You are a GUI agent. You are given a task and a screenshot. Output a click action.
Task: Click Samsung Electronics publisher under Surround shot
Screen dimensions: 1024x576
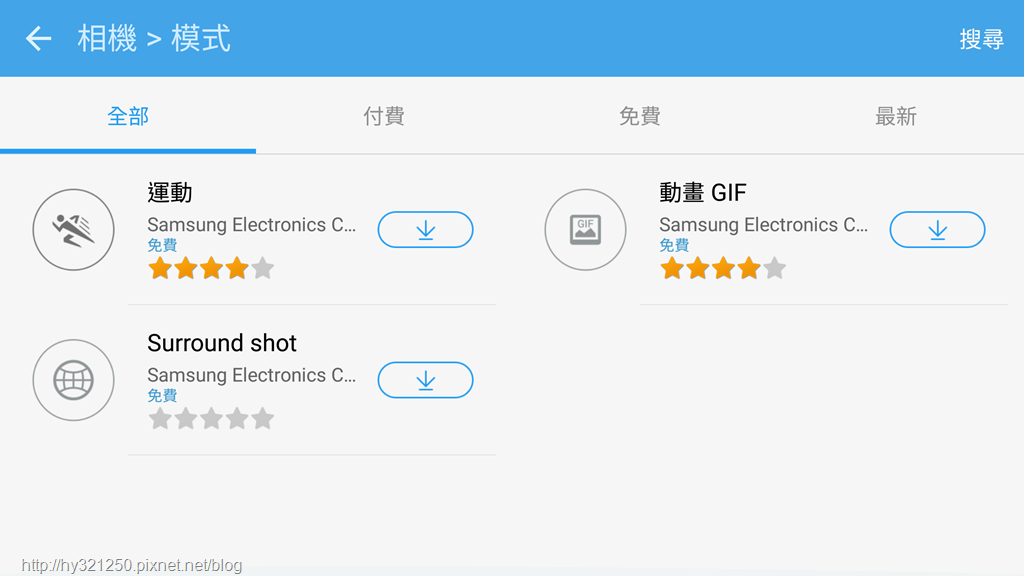[251, 375]
